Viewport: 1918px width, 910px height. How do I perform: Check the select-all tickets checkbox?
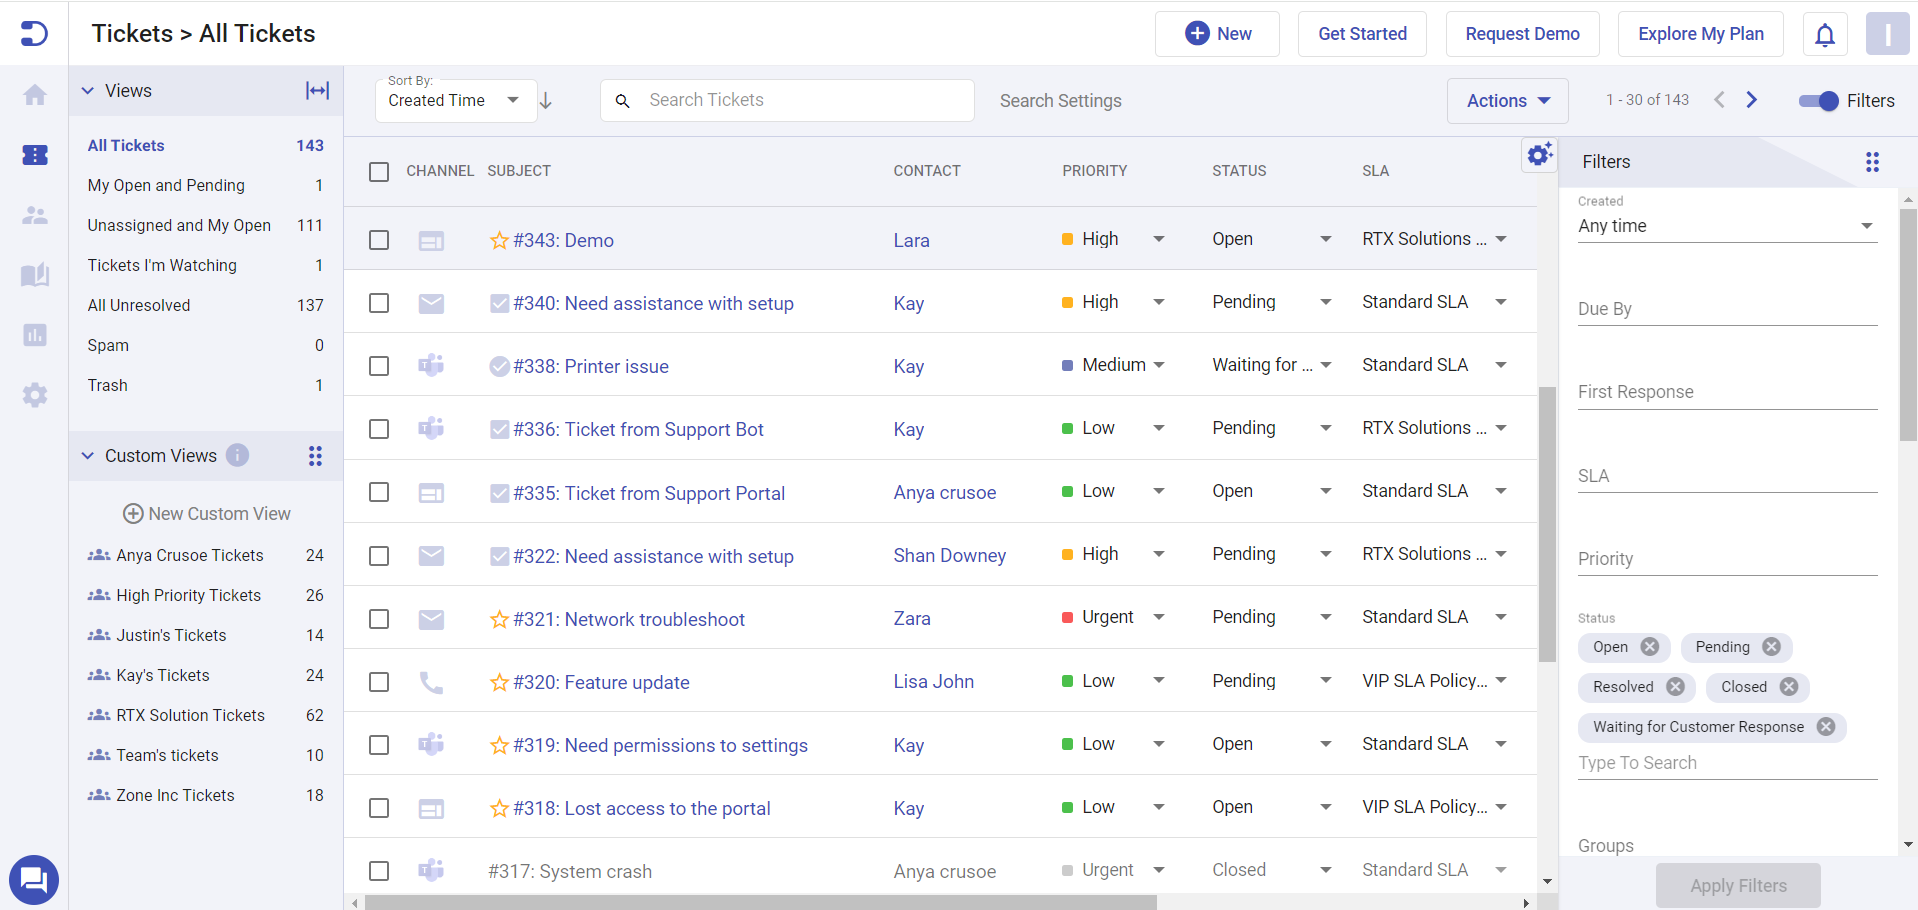pos(379,172)
